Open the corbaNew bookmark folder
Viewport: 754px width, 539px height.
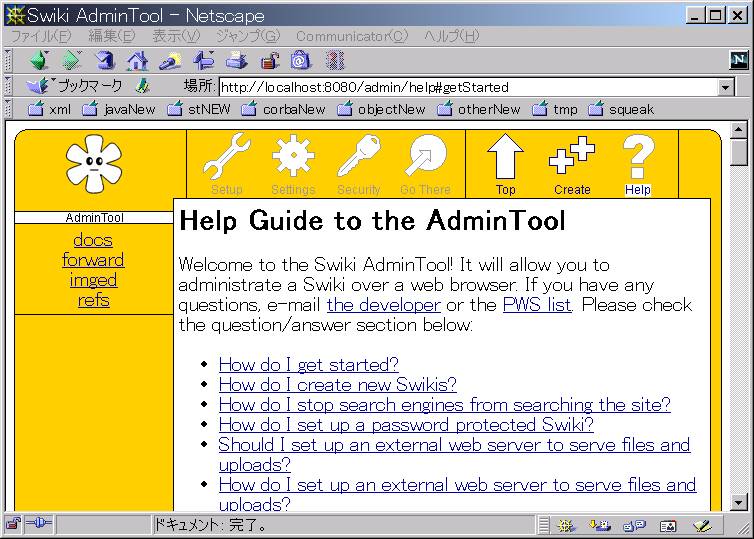click(x=283, y=109)
